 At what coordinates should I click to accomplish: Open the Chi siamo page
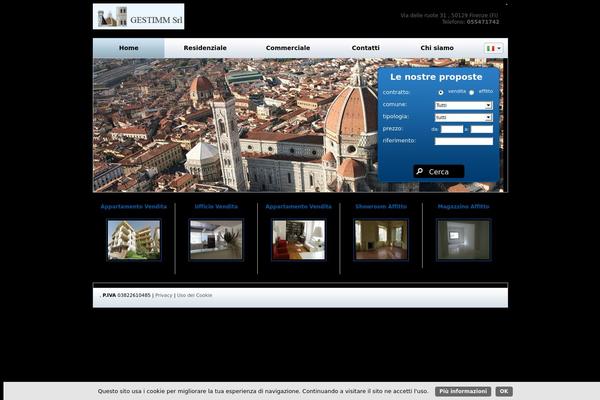coord(437,48)
